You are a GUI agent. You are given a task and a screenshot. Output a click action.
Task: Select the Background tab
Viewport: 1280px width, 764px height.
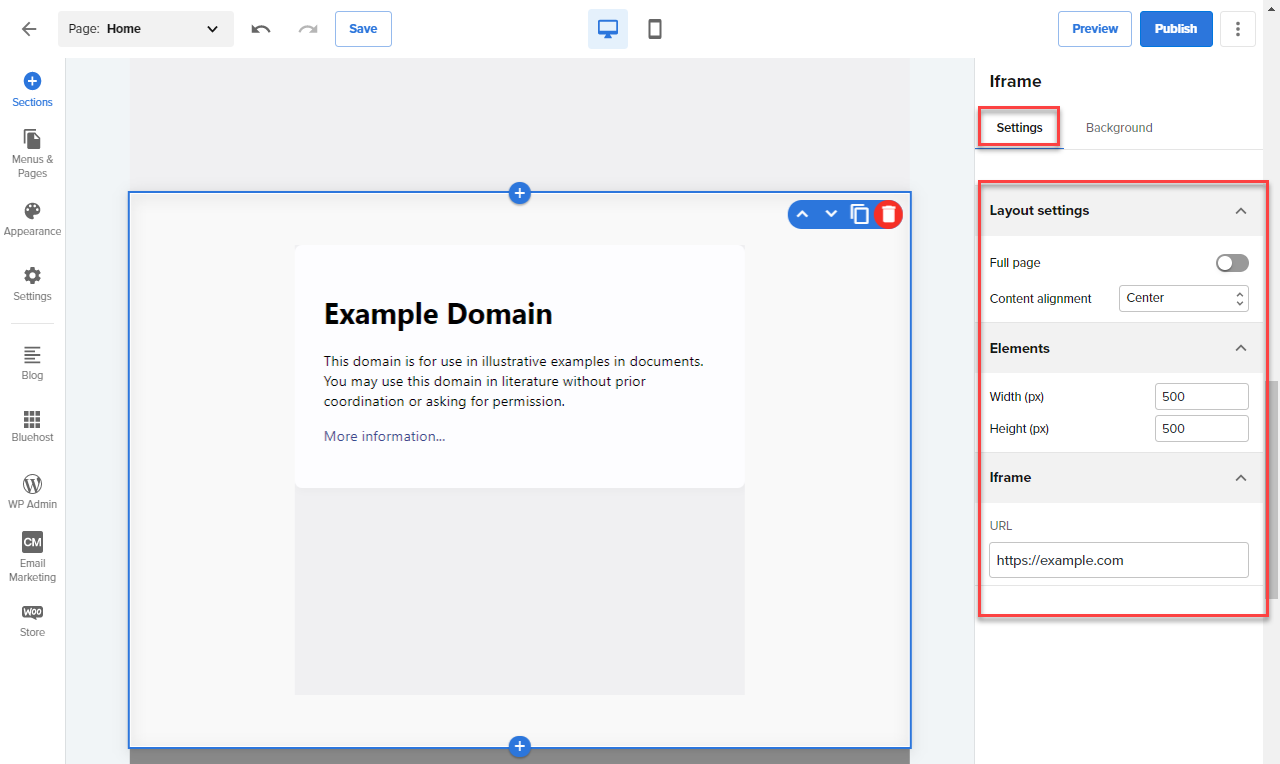pyautogui.click(x=1119, y=128)
